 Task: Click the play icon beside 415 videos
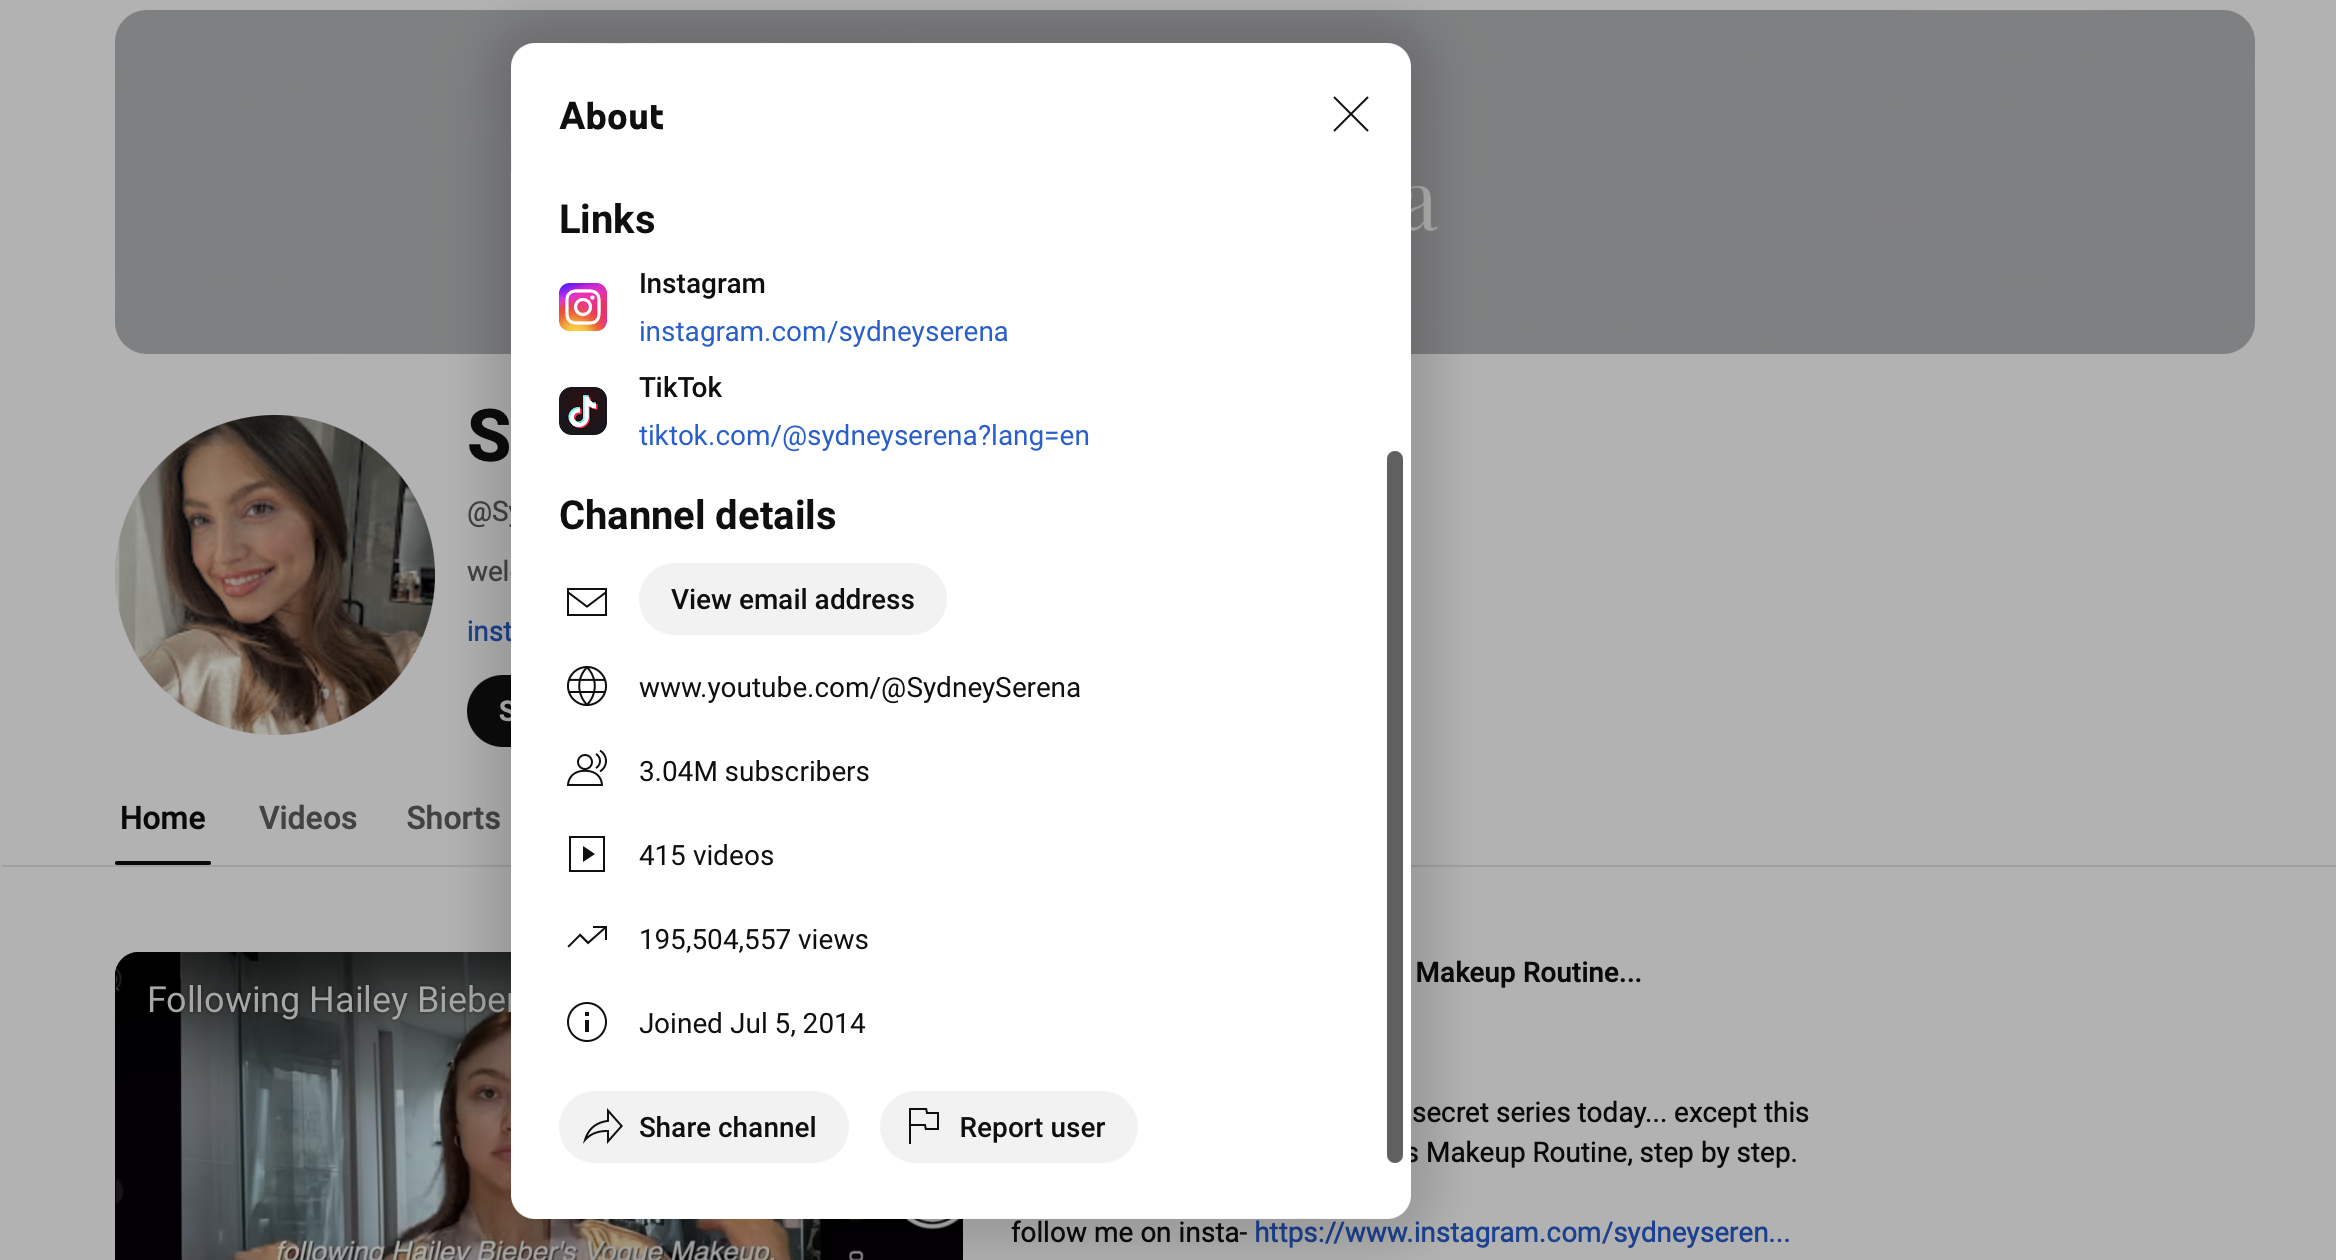click(587, 855)
